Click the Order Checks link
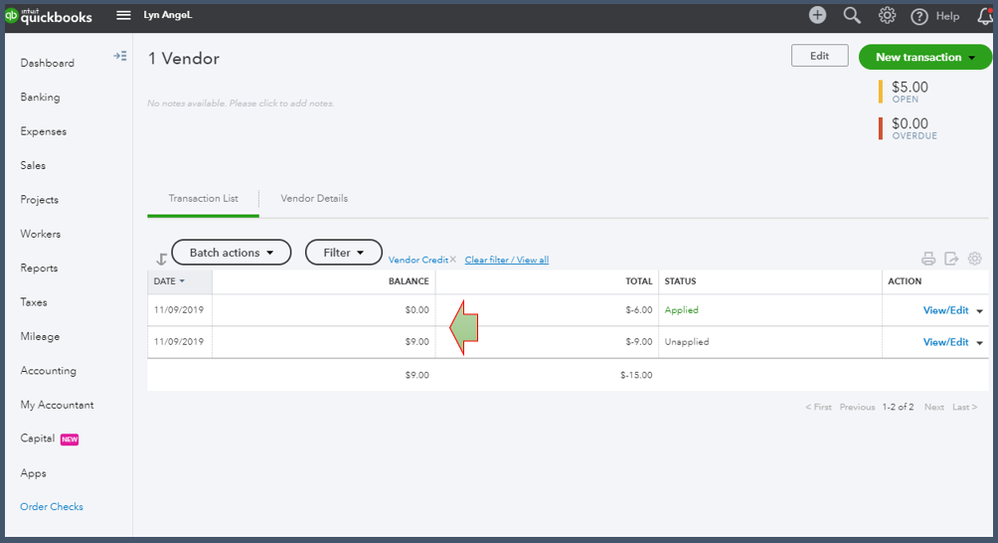The height and width of the screenshot is (543, 998). (52, 507)
